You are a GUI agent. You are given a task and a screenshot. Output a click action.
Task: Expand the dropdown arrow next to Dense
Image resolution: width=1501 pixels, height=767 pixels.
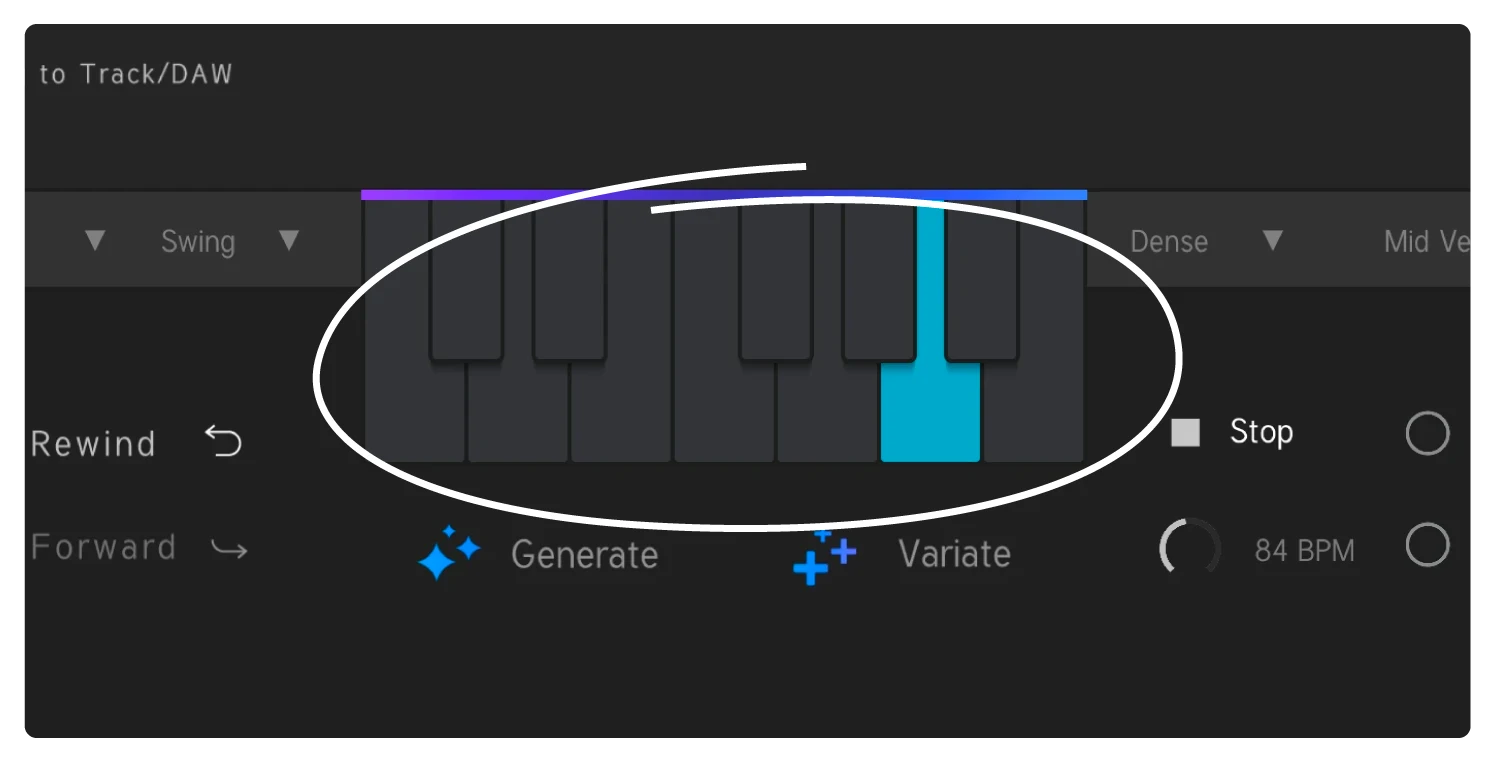tap(1272, 241)
